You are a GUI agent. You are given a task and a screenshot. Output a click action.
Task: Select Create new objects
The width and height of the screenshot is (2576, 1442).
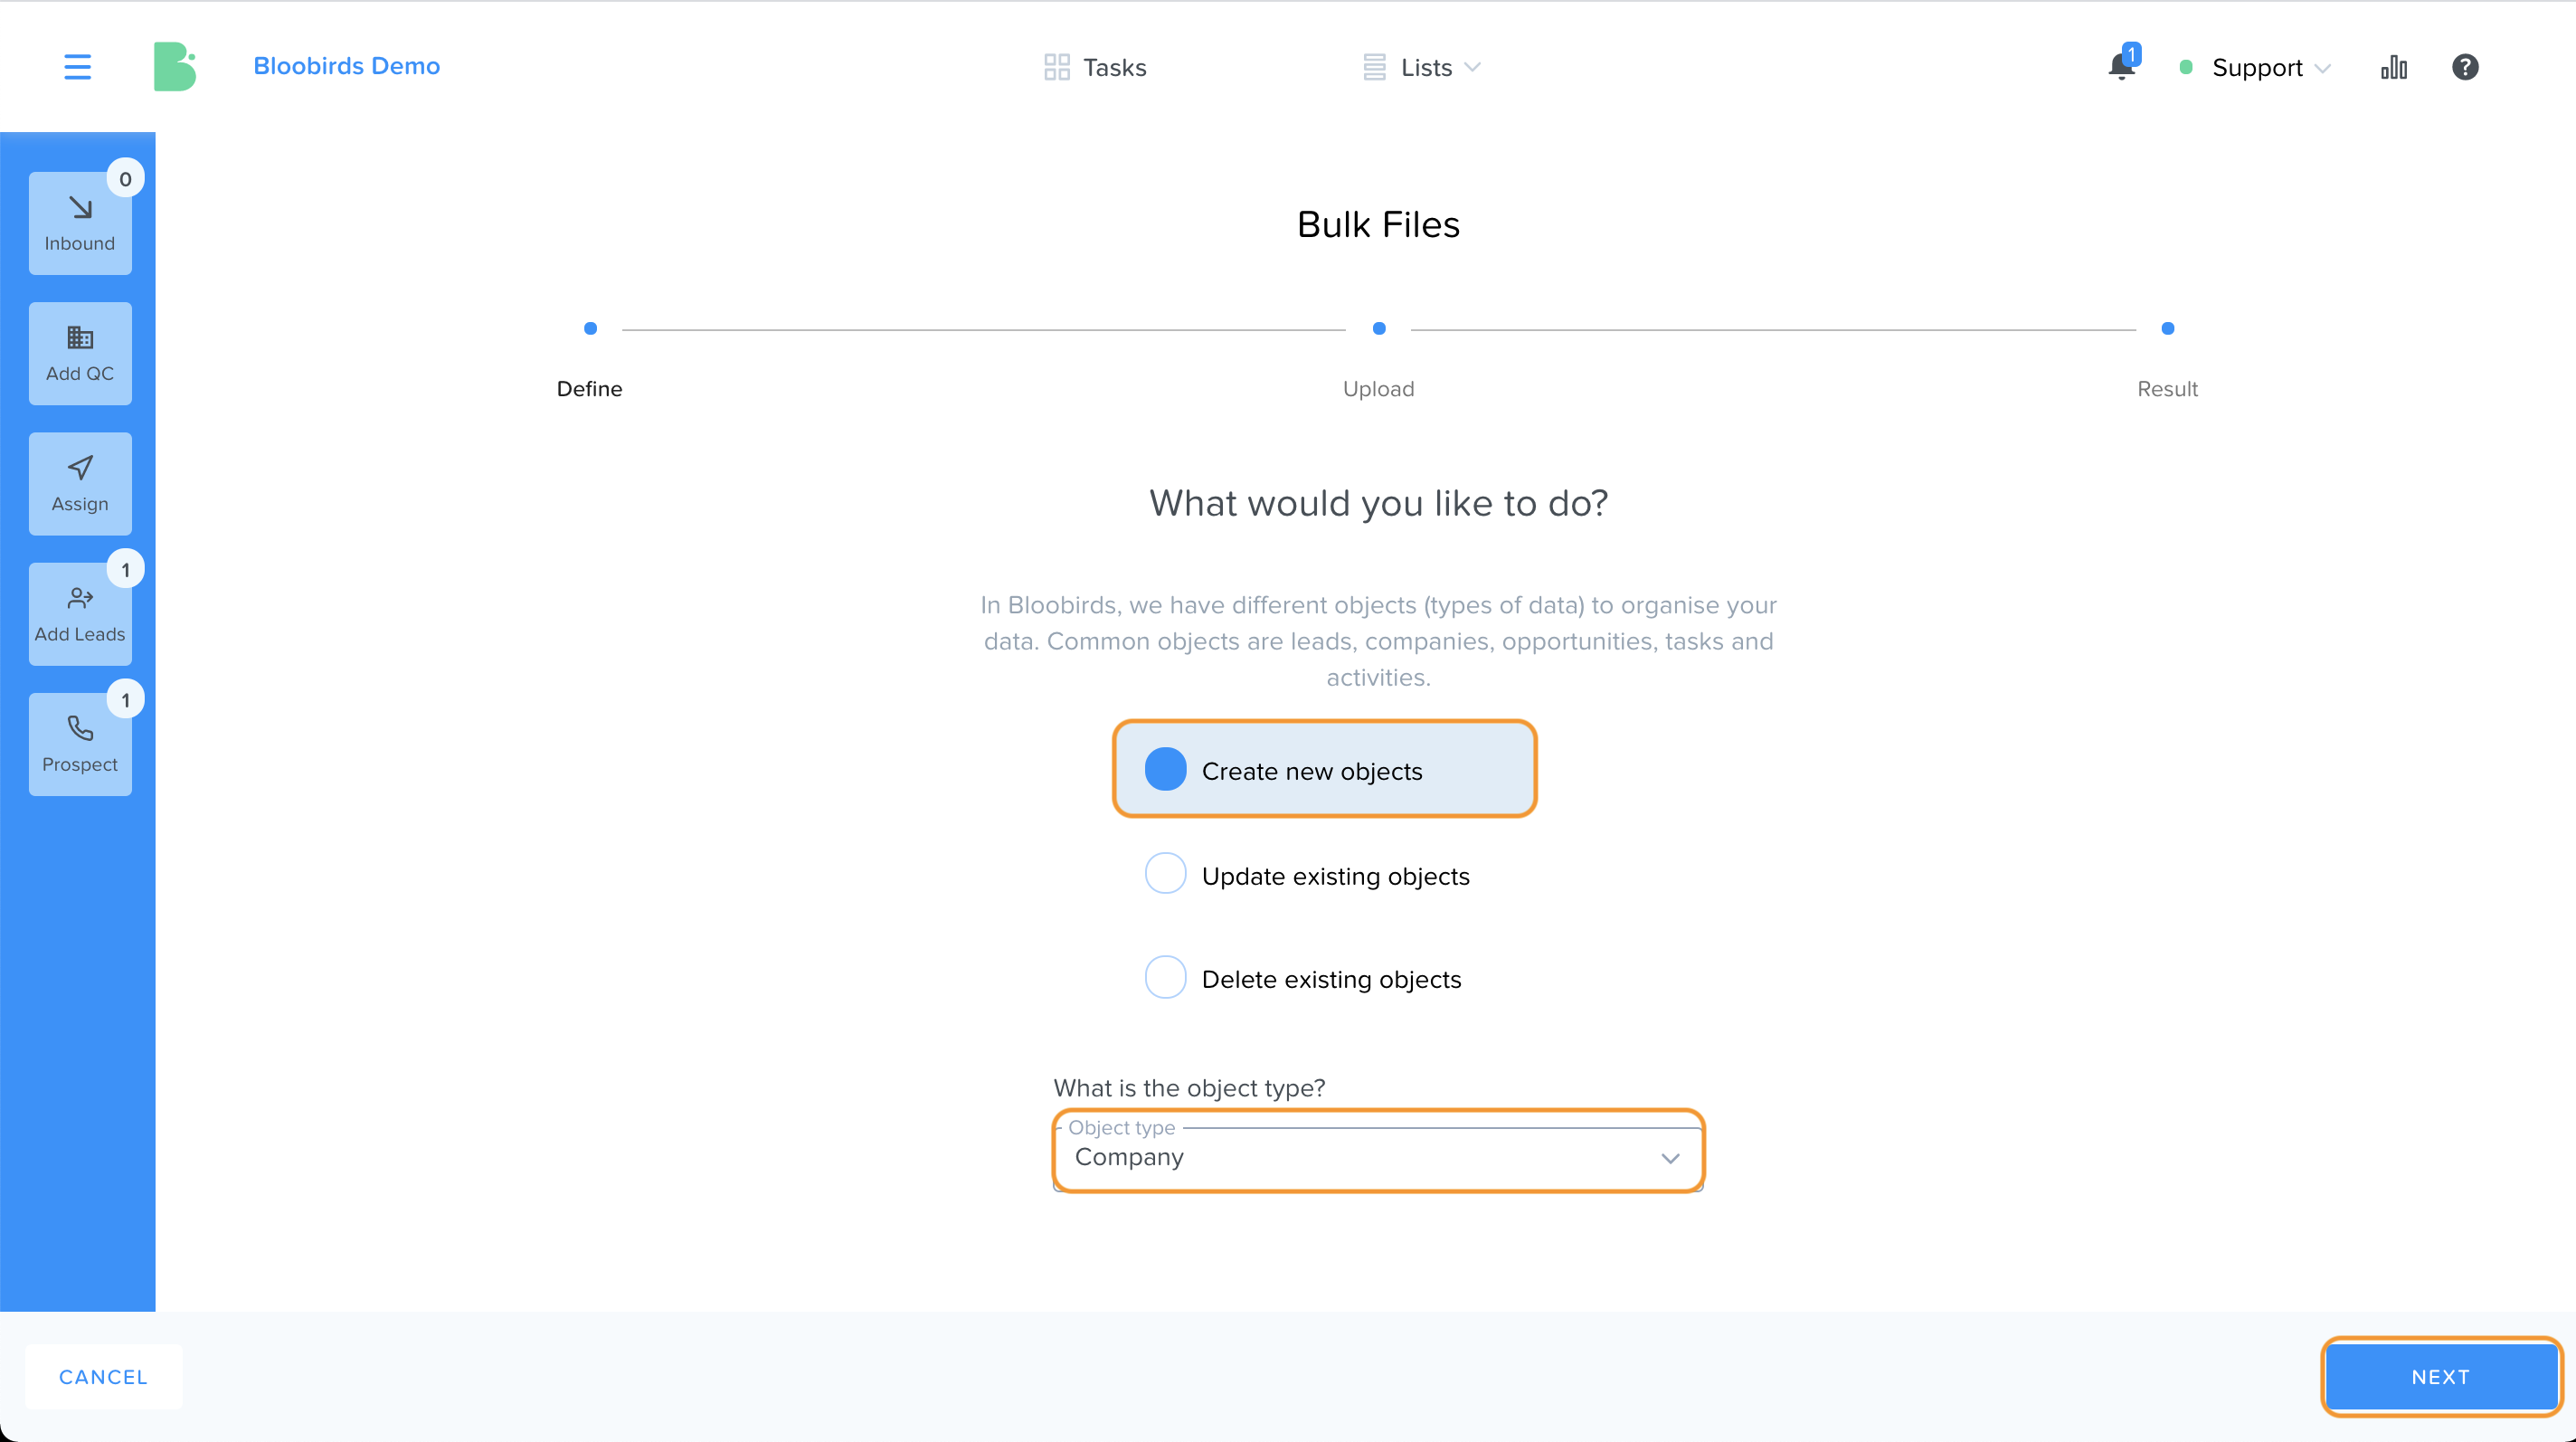1324,769
